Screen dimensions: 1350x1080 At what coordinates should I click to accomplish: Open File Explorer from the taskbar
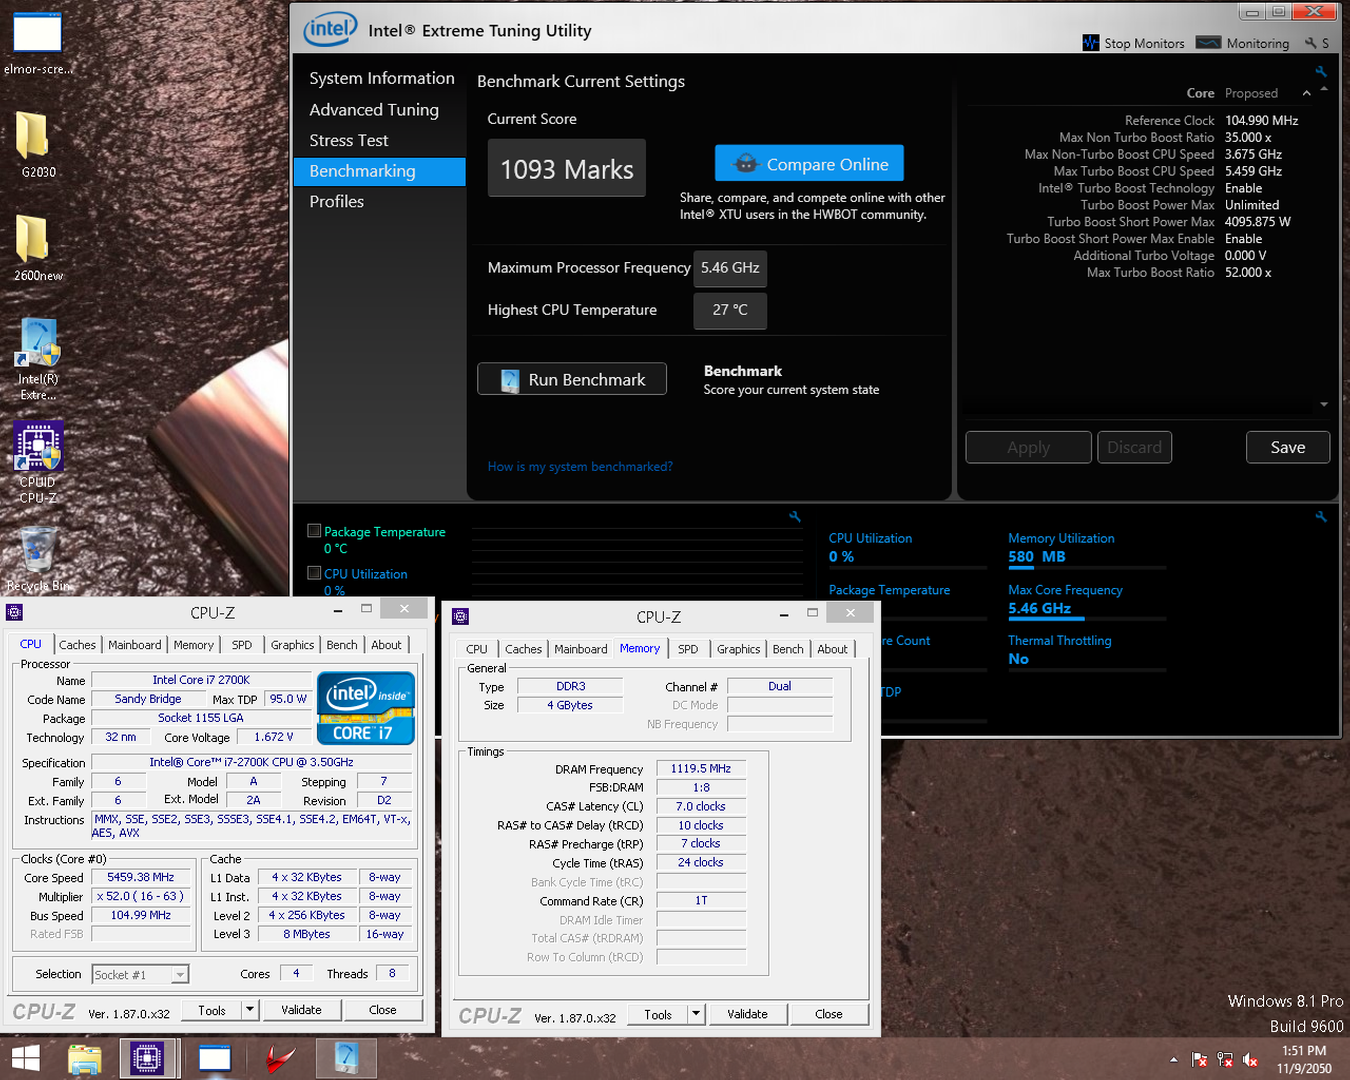click(x=85, y=1059)
